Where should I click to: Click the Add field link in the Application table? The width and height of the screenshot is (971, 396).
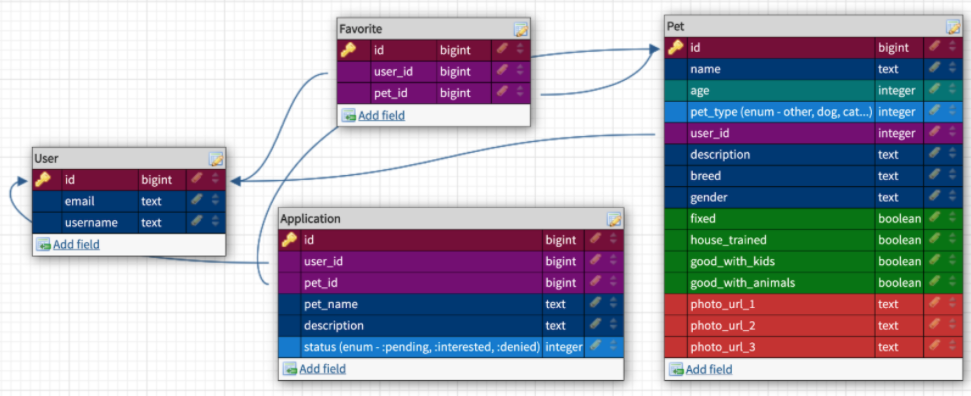point(322,369)
